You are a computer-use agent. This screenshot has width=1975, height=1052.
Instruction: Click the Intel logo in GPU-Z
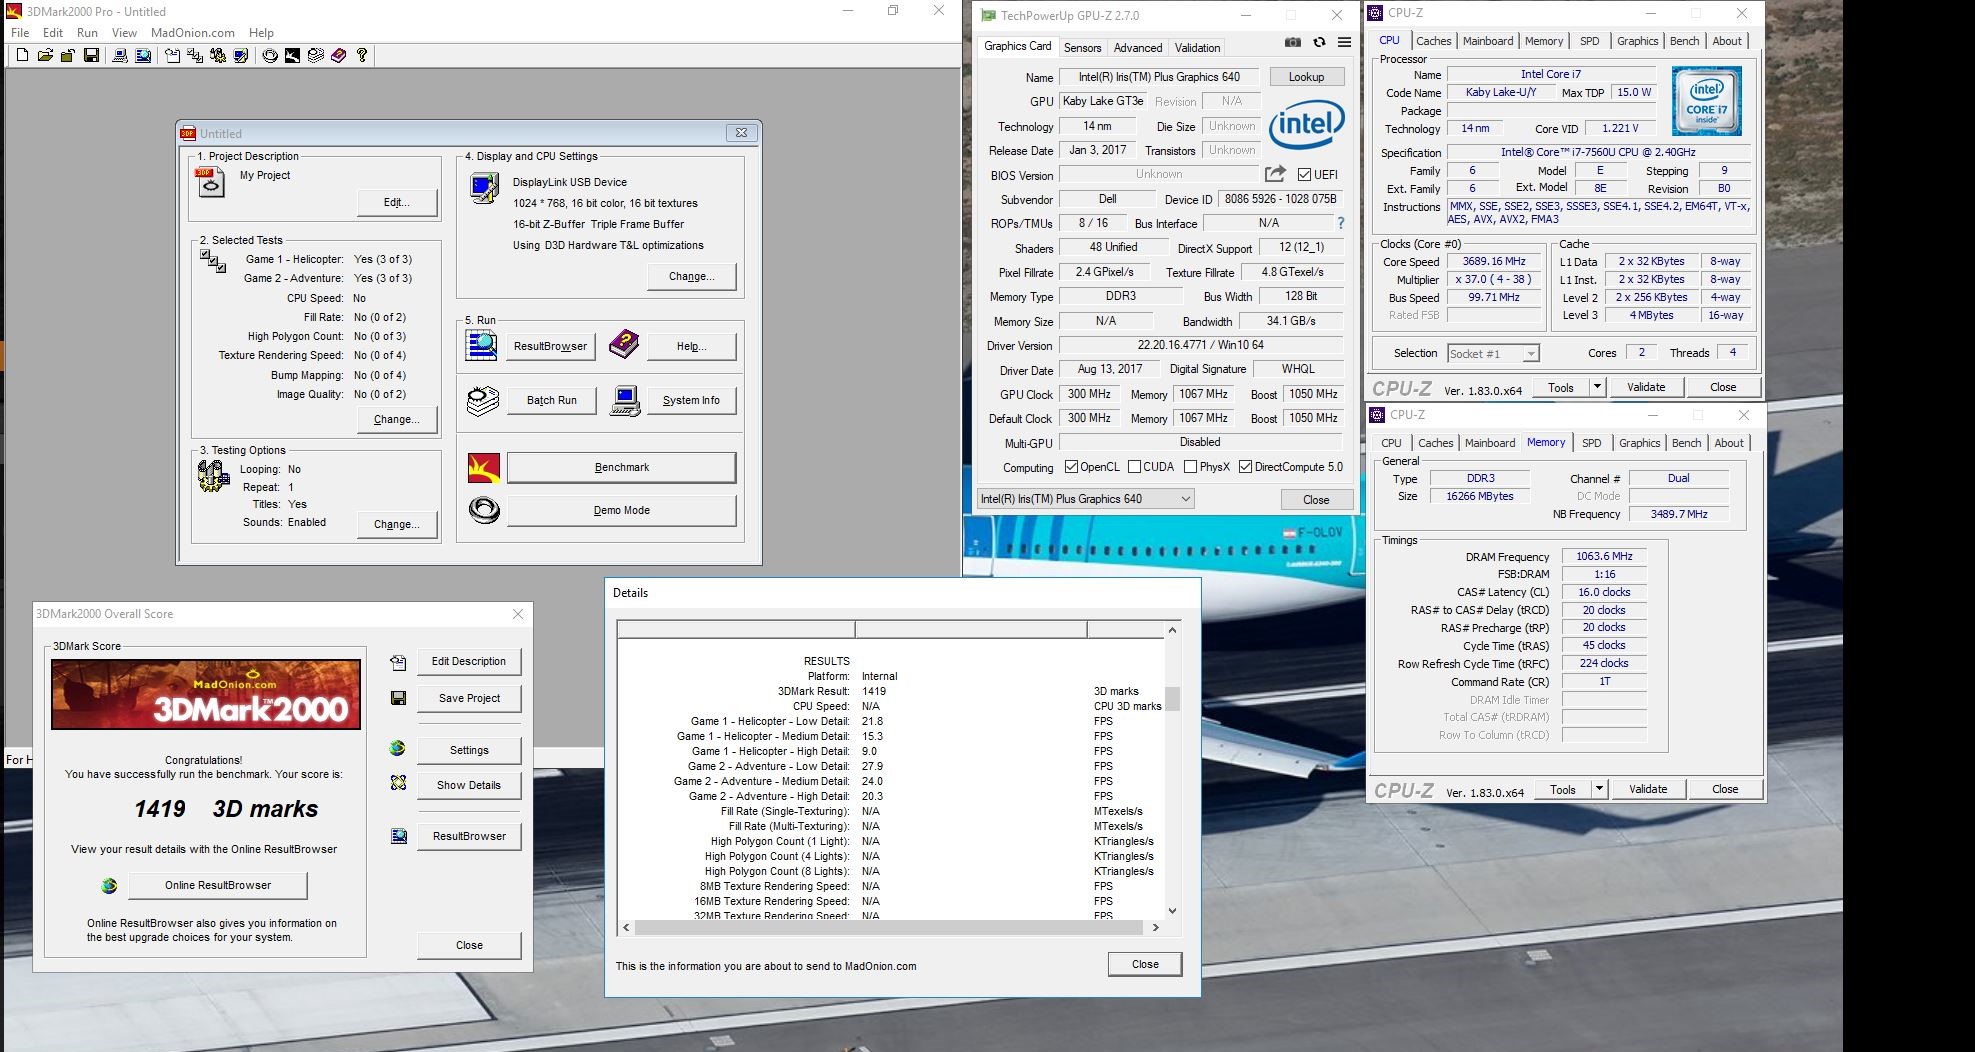pyautogui.click(x=1306, y=125)
